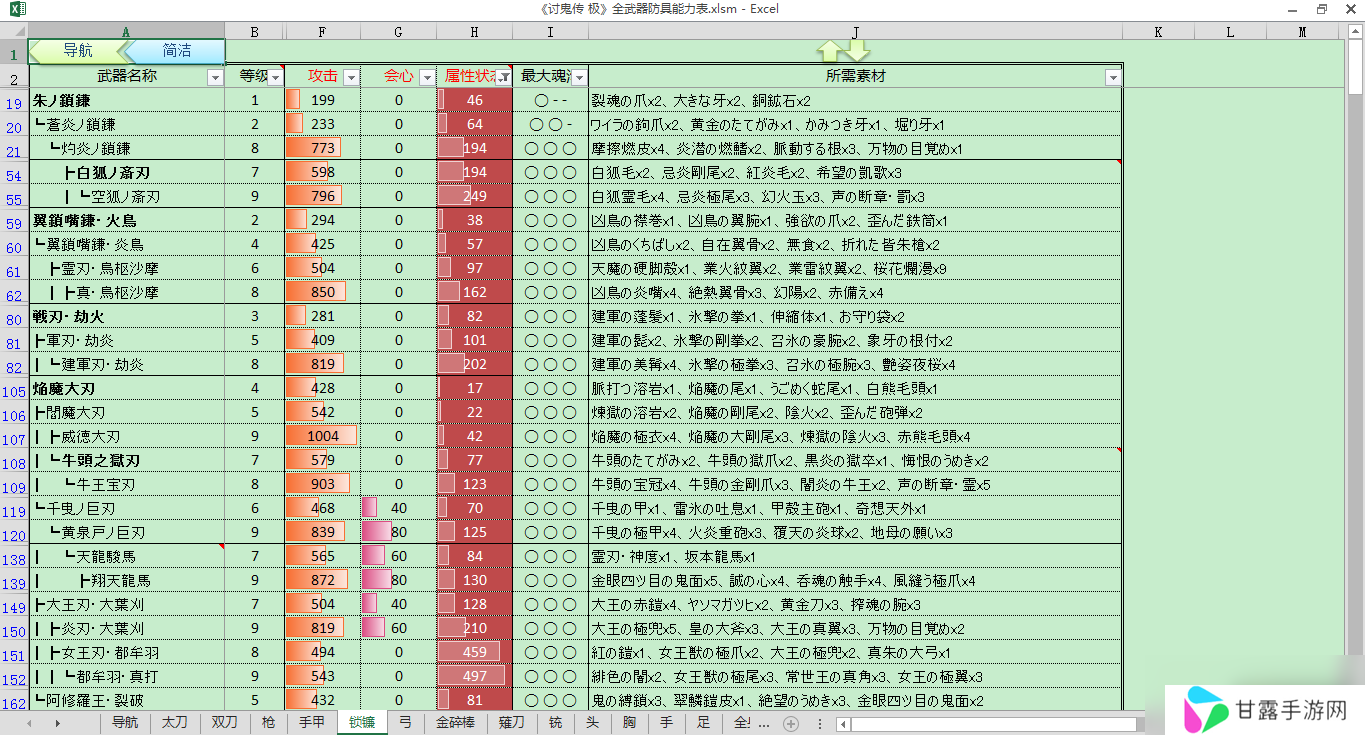This screenshot has height=735, width=1365.
Task: Click the 焔魔大刃 weapon name cell
Action: (x=127, y=388)
